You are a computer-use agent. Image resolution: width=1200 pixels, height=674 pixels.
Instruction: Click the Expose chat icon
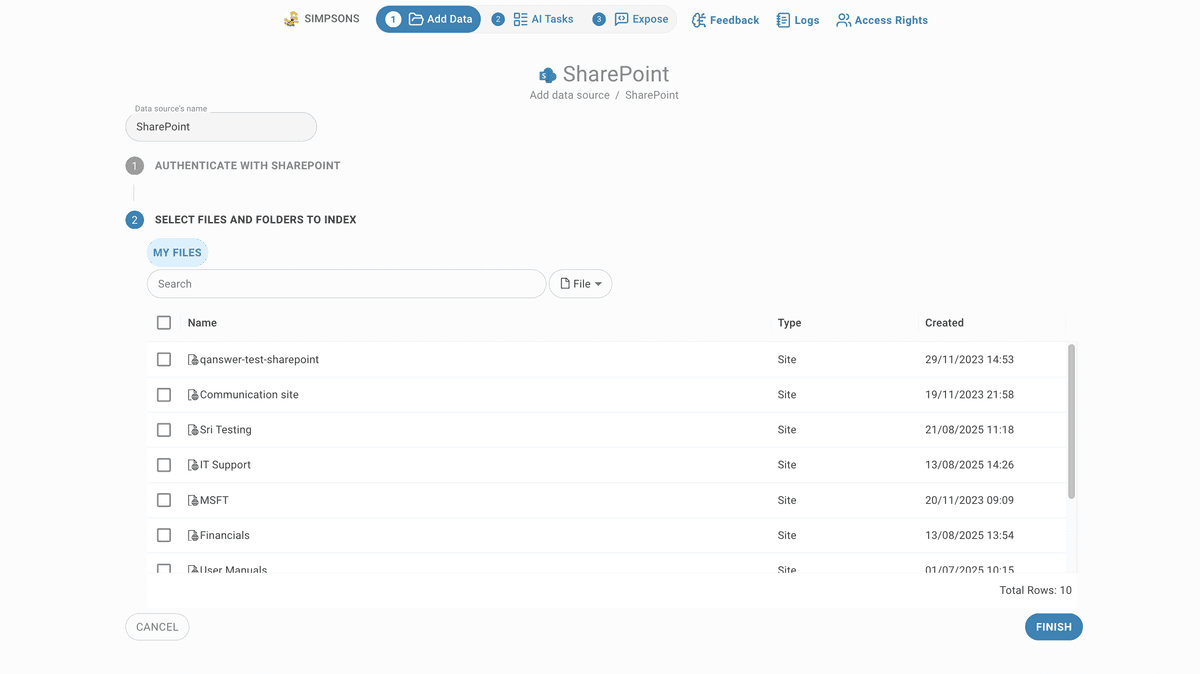(x=621, y=19)
